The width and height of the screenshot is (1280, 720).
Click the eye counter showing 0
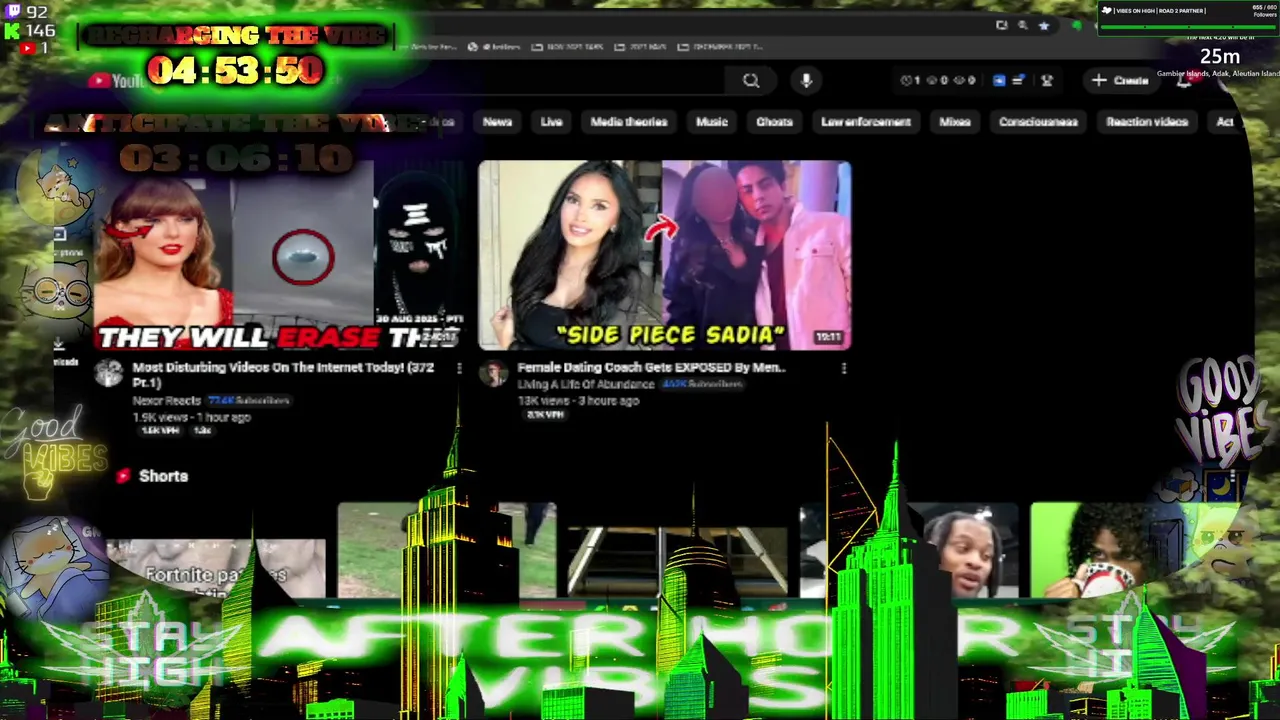coord(964,80)
